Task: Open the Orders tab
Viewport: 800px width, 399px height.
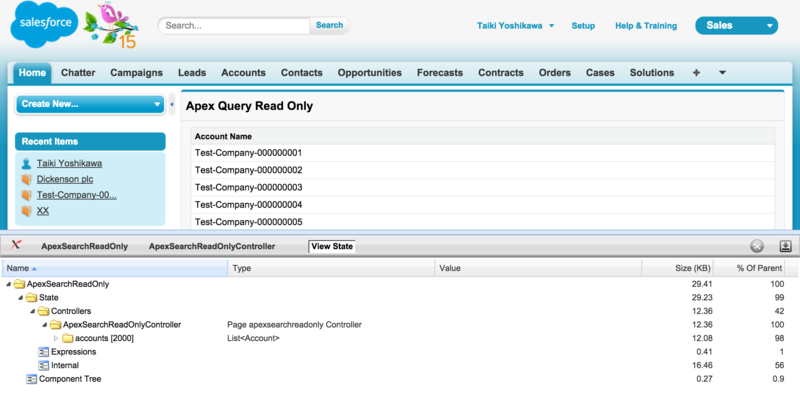Action: (x=555, y=73)
